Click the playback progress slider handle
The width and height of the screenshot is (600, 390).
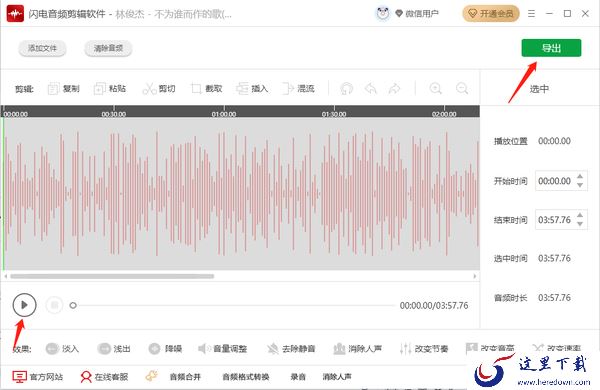pyautogui.click(x=73, y=305)
